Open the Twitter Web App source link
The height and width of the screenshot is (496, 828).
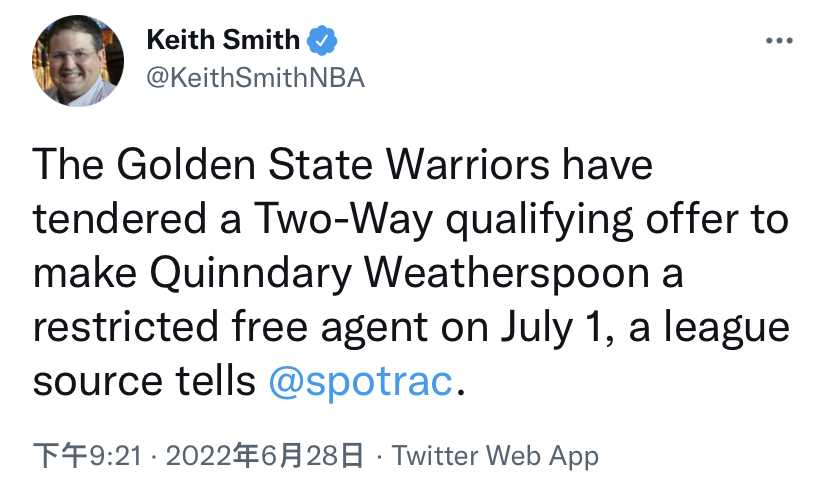pyautogui.click(x=495, y=455)
